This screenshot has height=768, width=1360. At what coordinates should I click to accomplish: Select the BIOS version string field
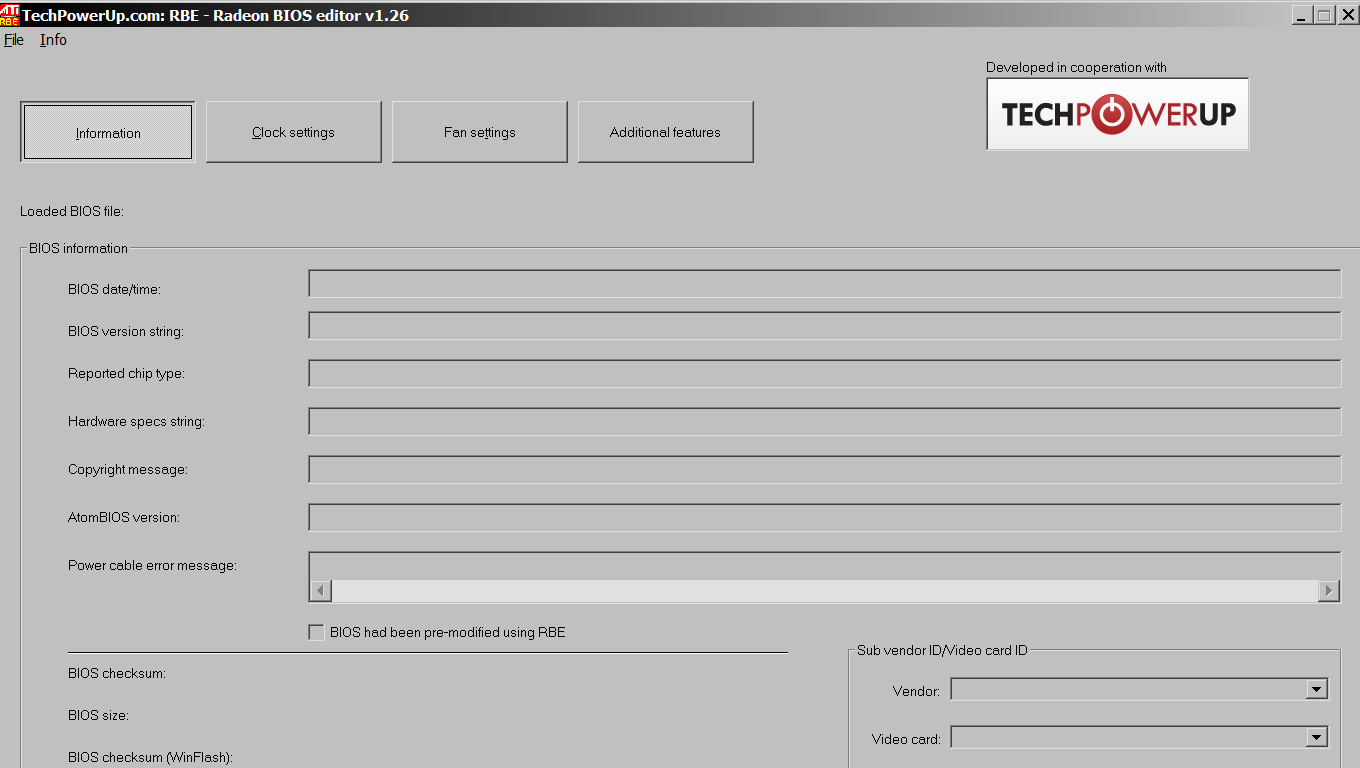coord(824,326)
